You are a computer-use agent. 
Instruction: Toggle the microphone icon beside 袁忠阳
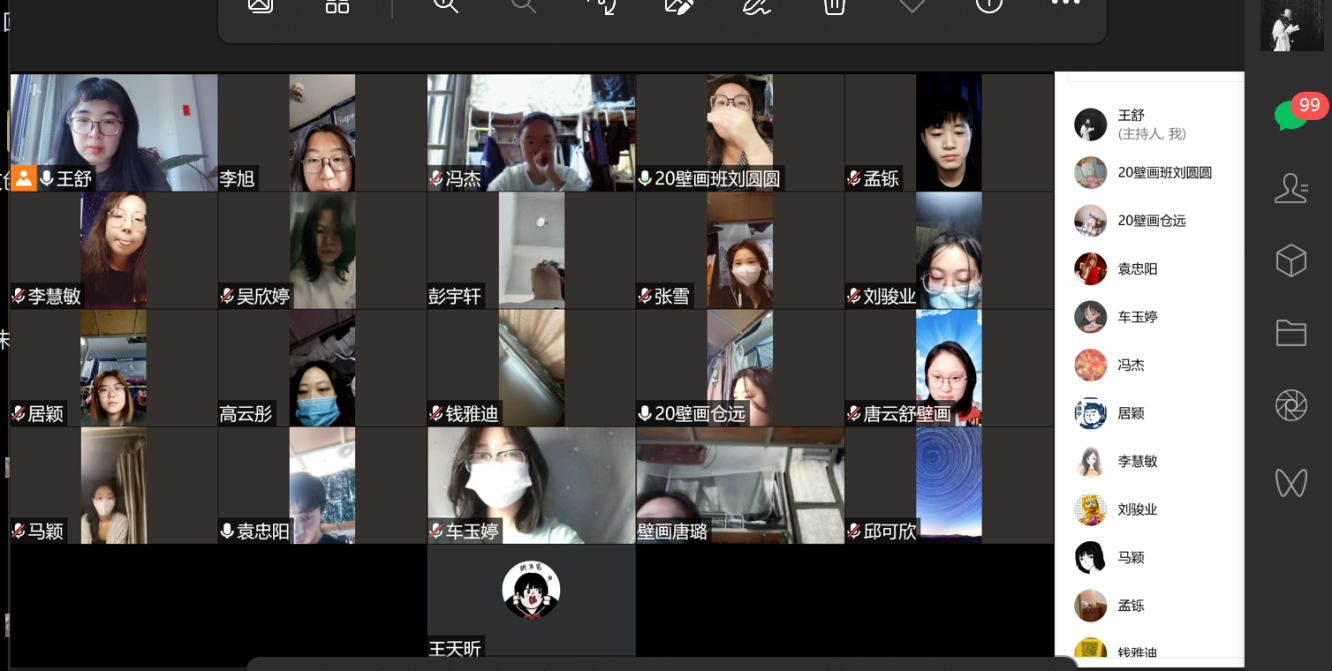point(228,532)
